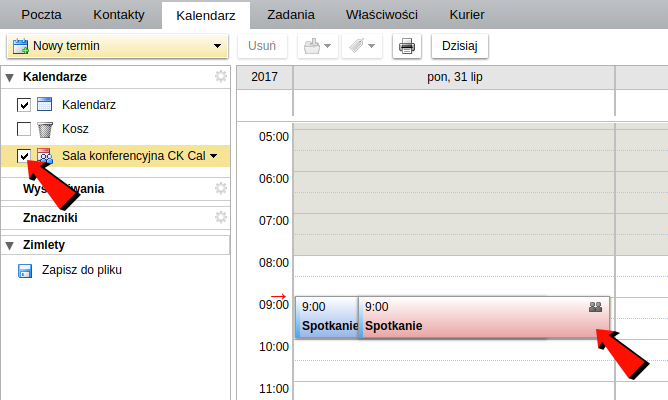This screenshot has width=668, height=400.
Task: Click the Zapisz do pliku save icon
Action: (x=25, y=270)
